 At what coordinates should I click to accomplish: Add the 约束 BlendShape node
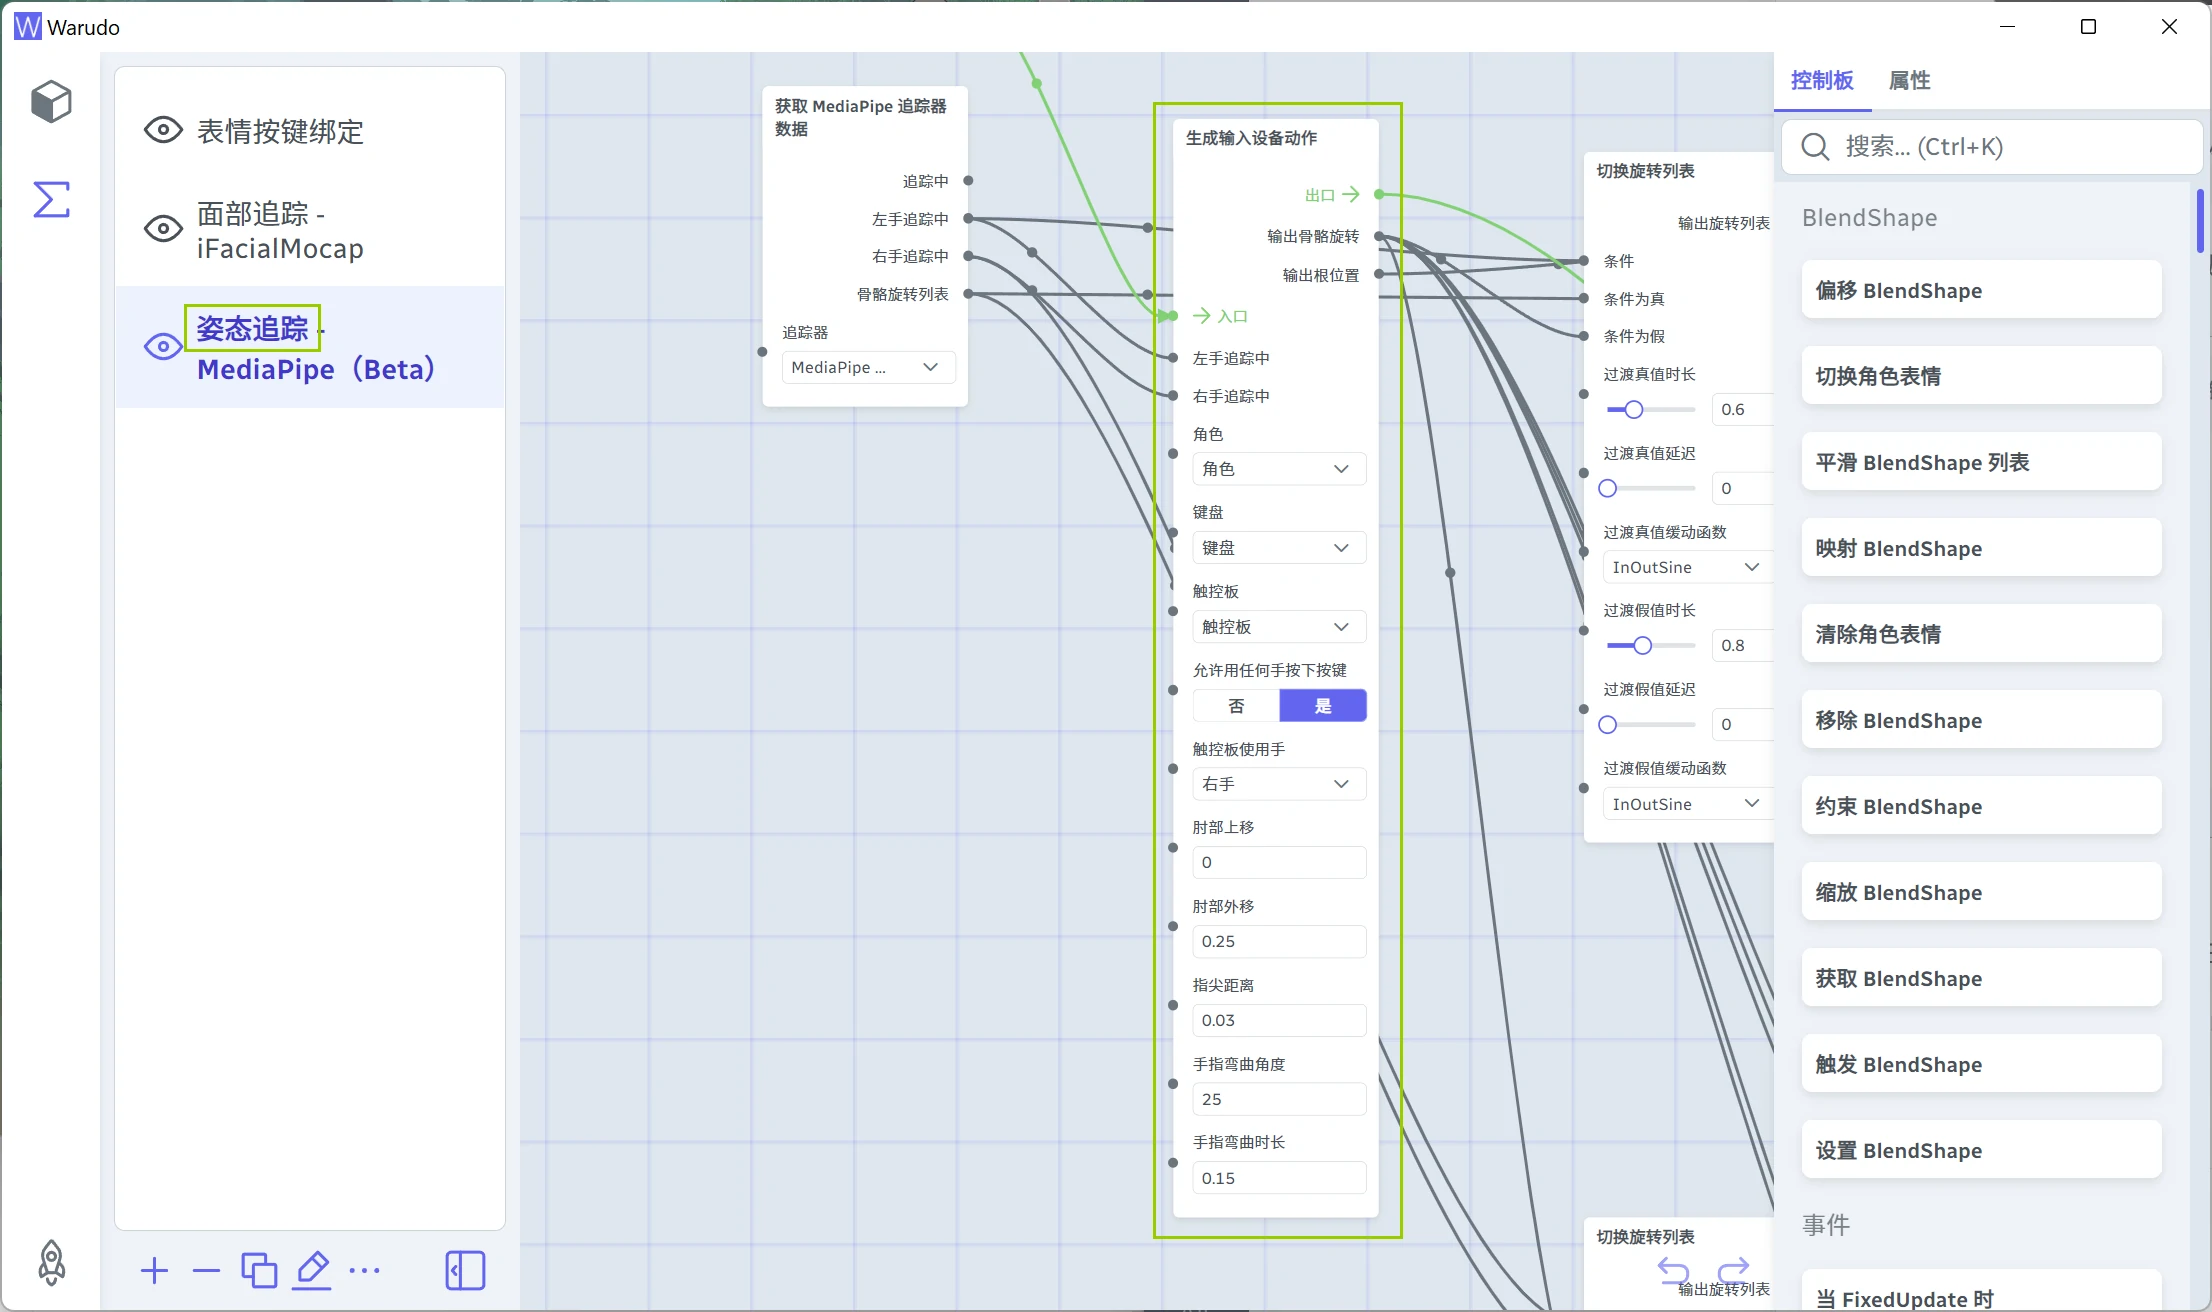pyautogui.click(x=1981, y=806)
